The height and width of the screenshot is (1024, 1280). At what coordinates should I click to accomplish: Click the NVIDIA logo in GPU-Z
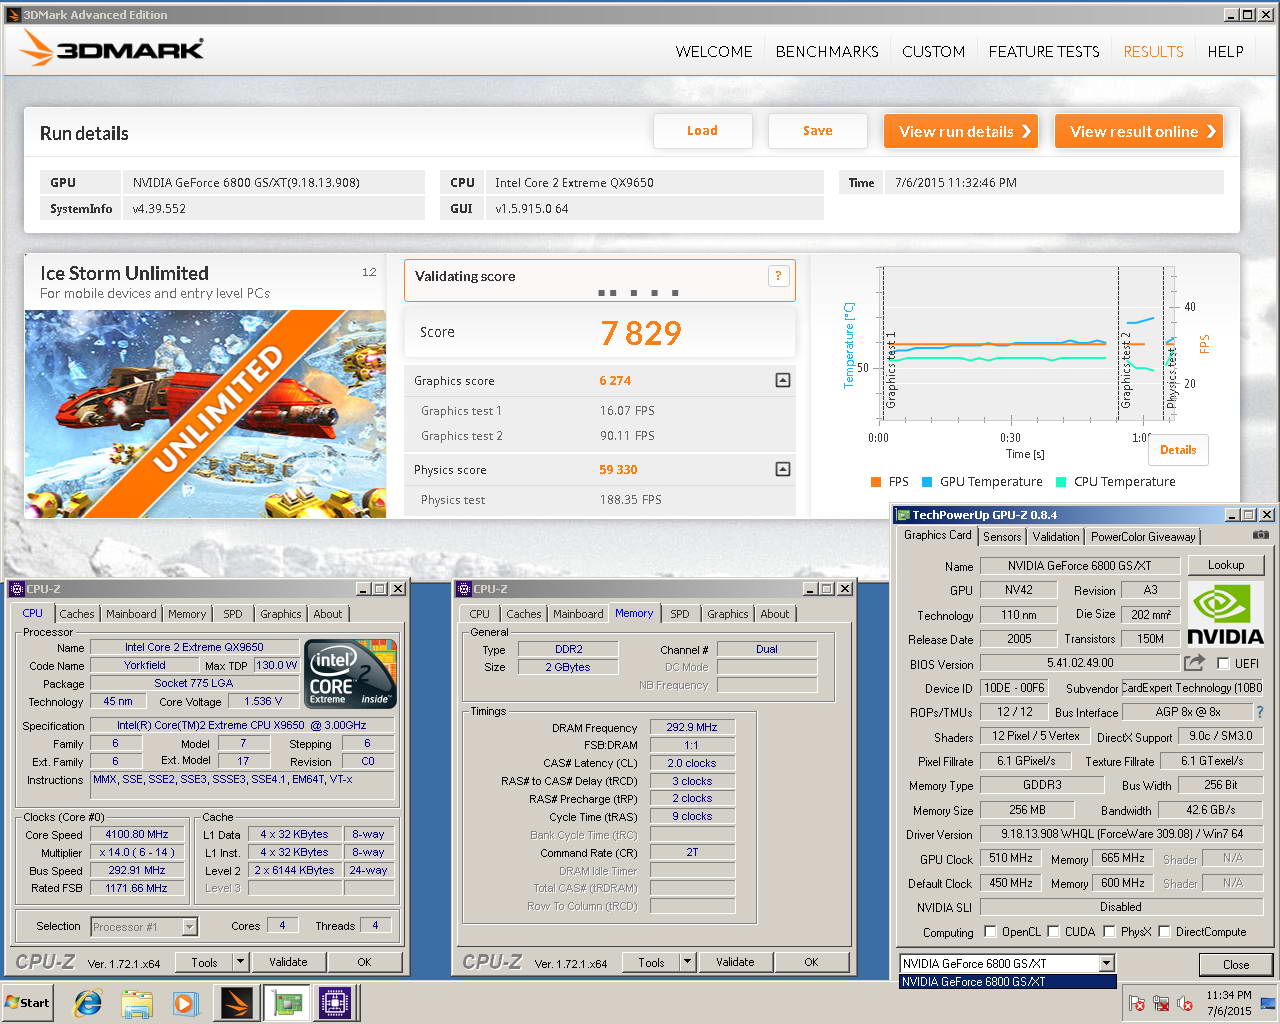coord(1225,614)
